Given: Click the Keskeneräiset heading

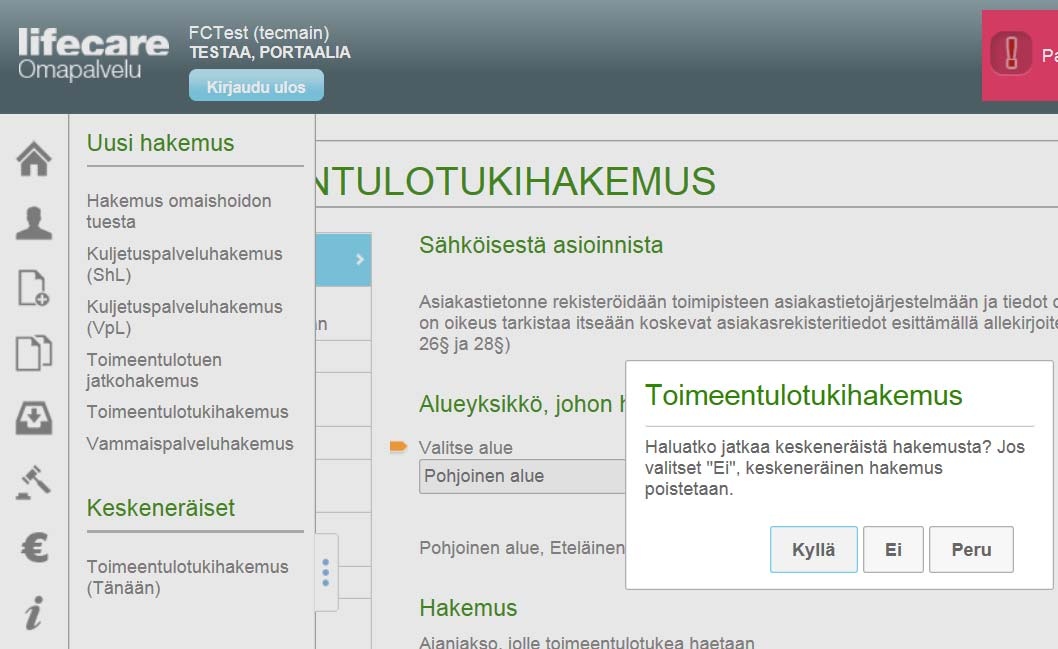Looking at the screenshot, I should pos(161,508).
